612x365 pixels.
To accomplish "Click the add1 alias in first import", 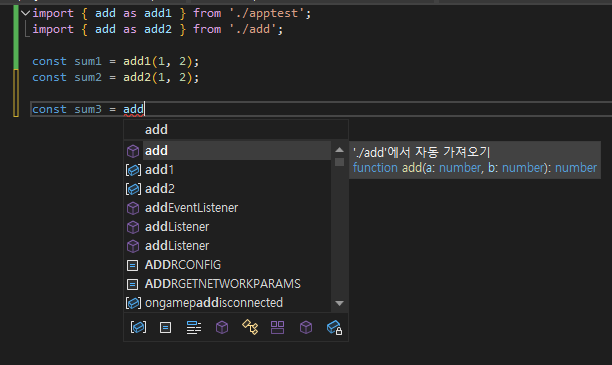I will point(158,13).
